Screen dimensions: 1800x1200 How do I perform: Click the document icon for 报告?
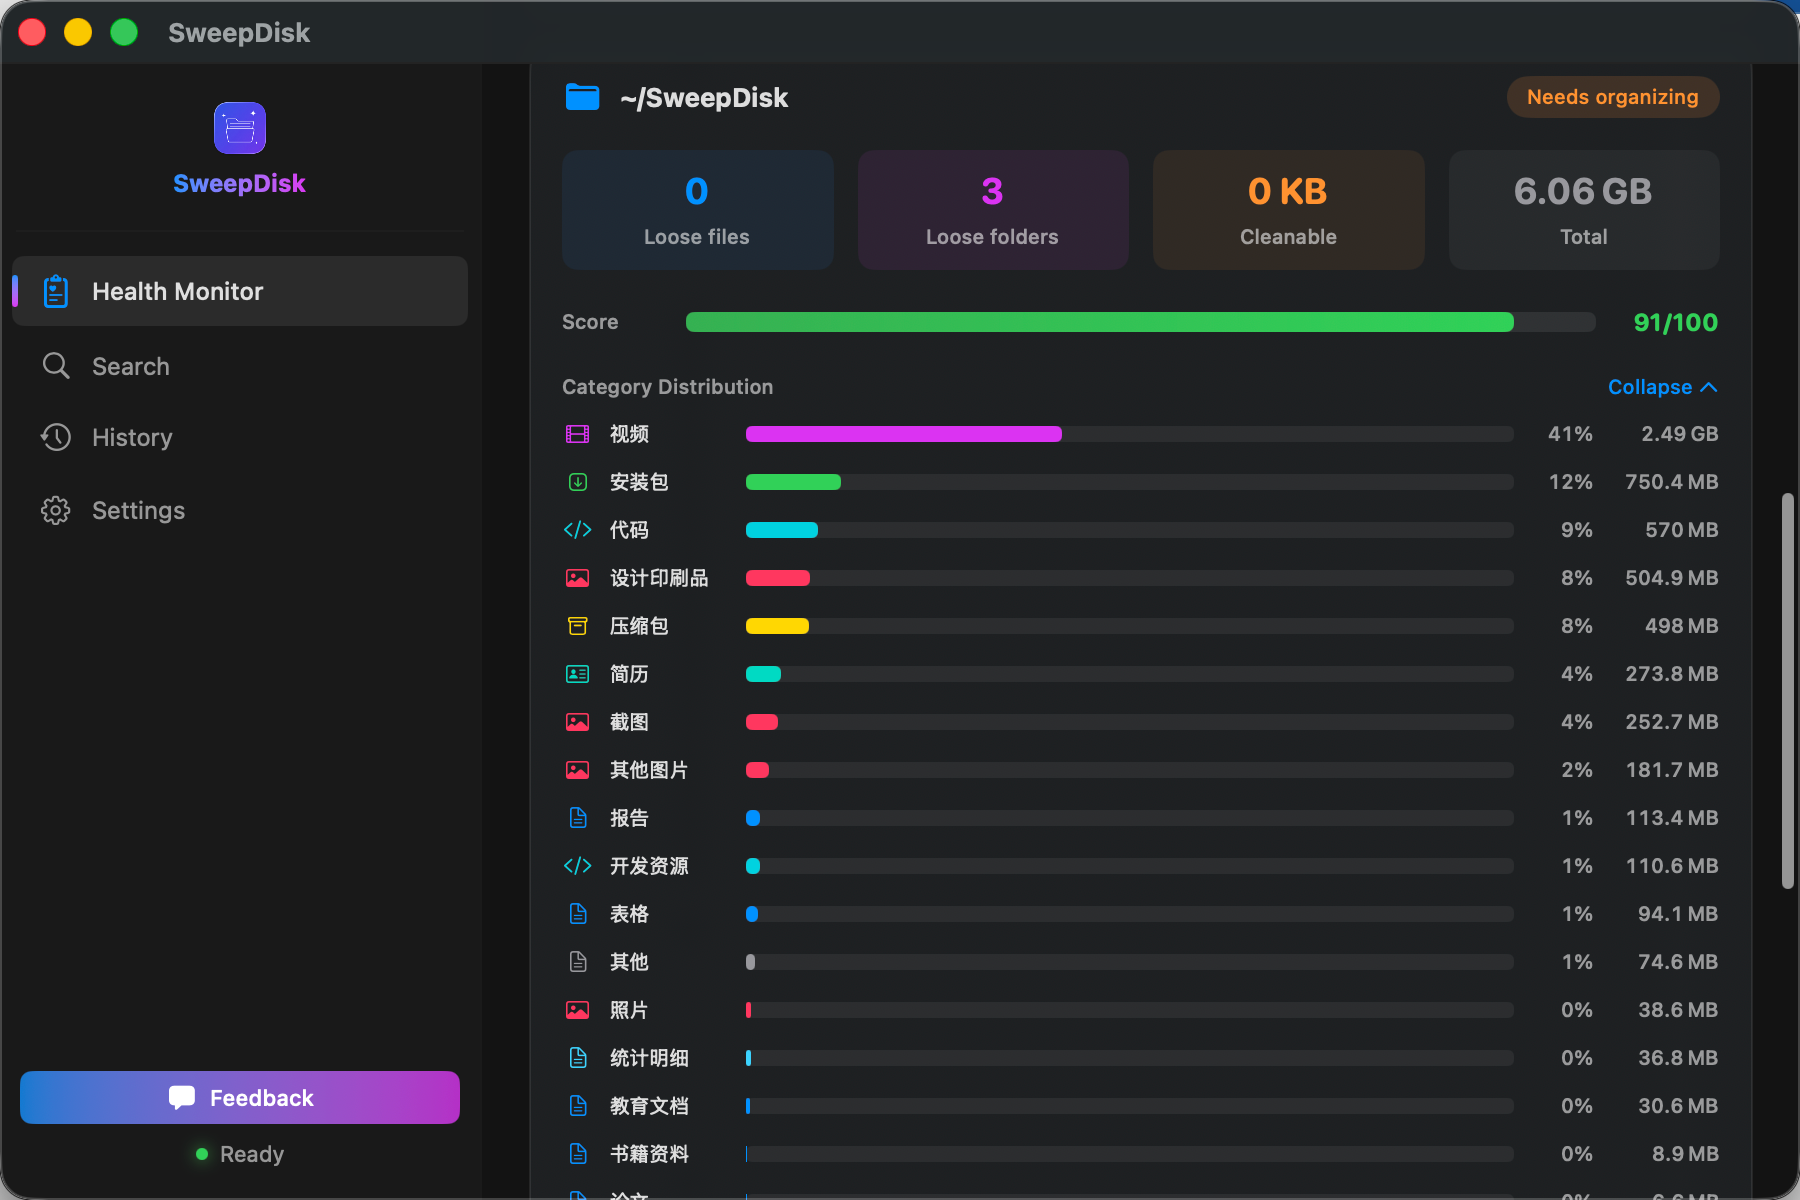pyautogui.click(x=578, y=818)
